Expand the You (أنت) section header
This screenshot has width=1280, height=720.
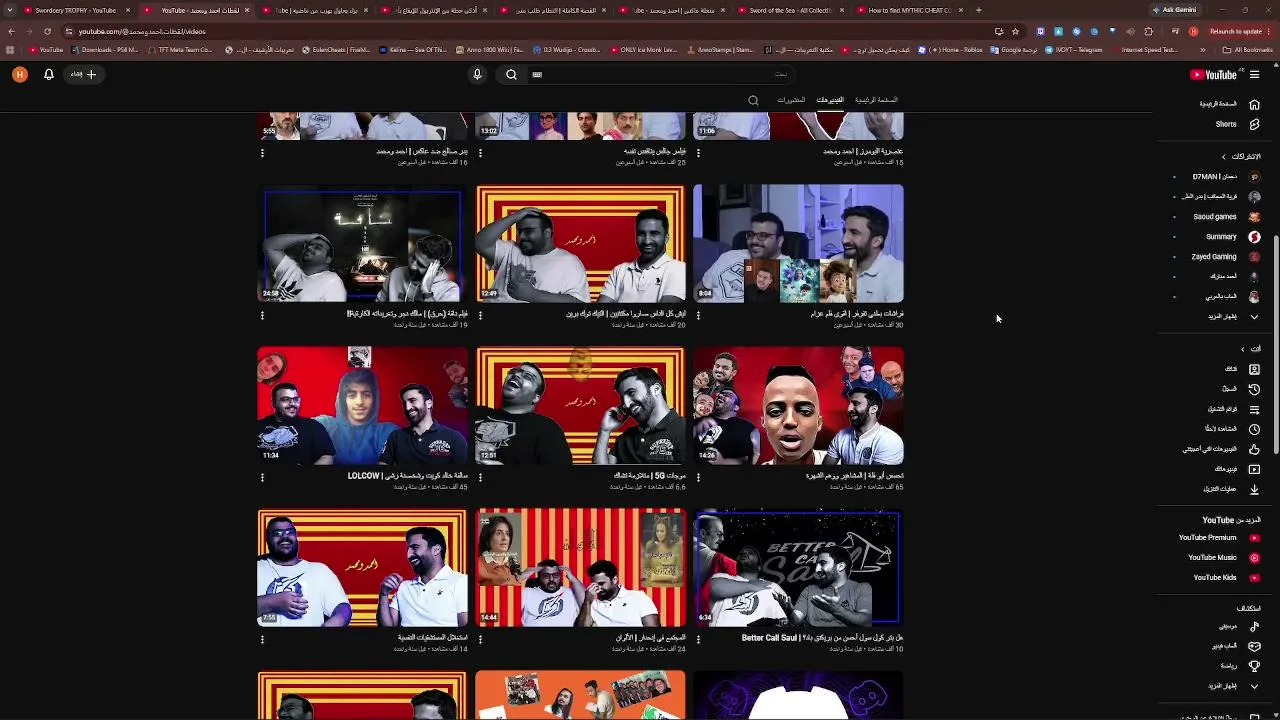pyautogui.click(x=1251, y=349)
